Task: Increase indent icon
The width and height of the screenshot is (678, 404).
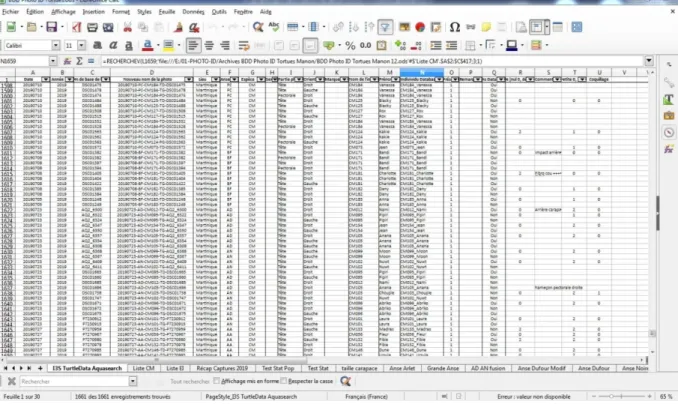Action: click(435, 45)
